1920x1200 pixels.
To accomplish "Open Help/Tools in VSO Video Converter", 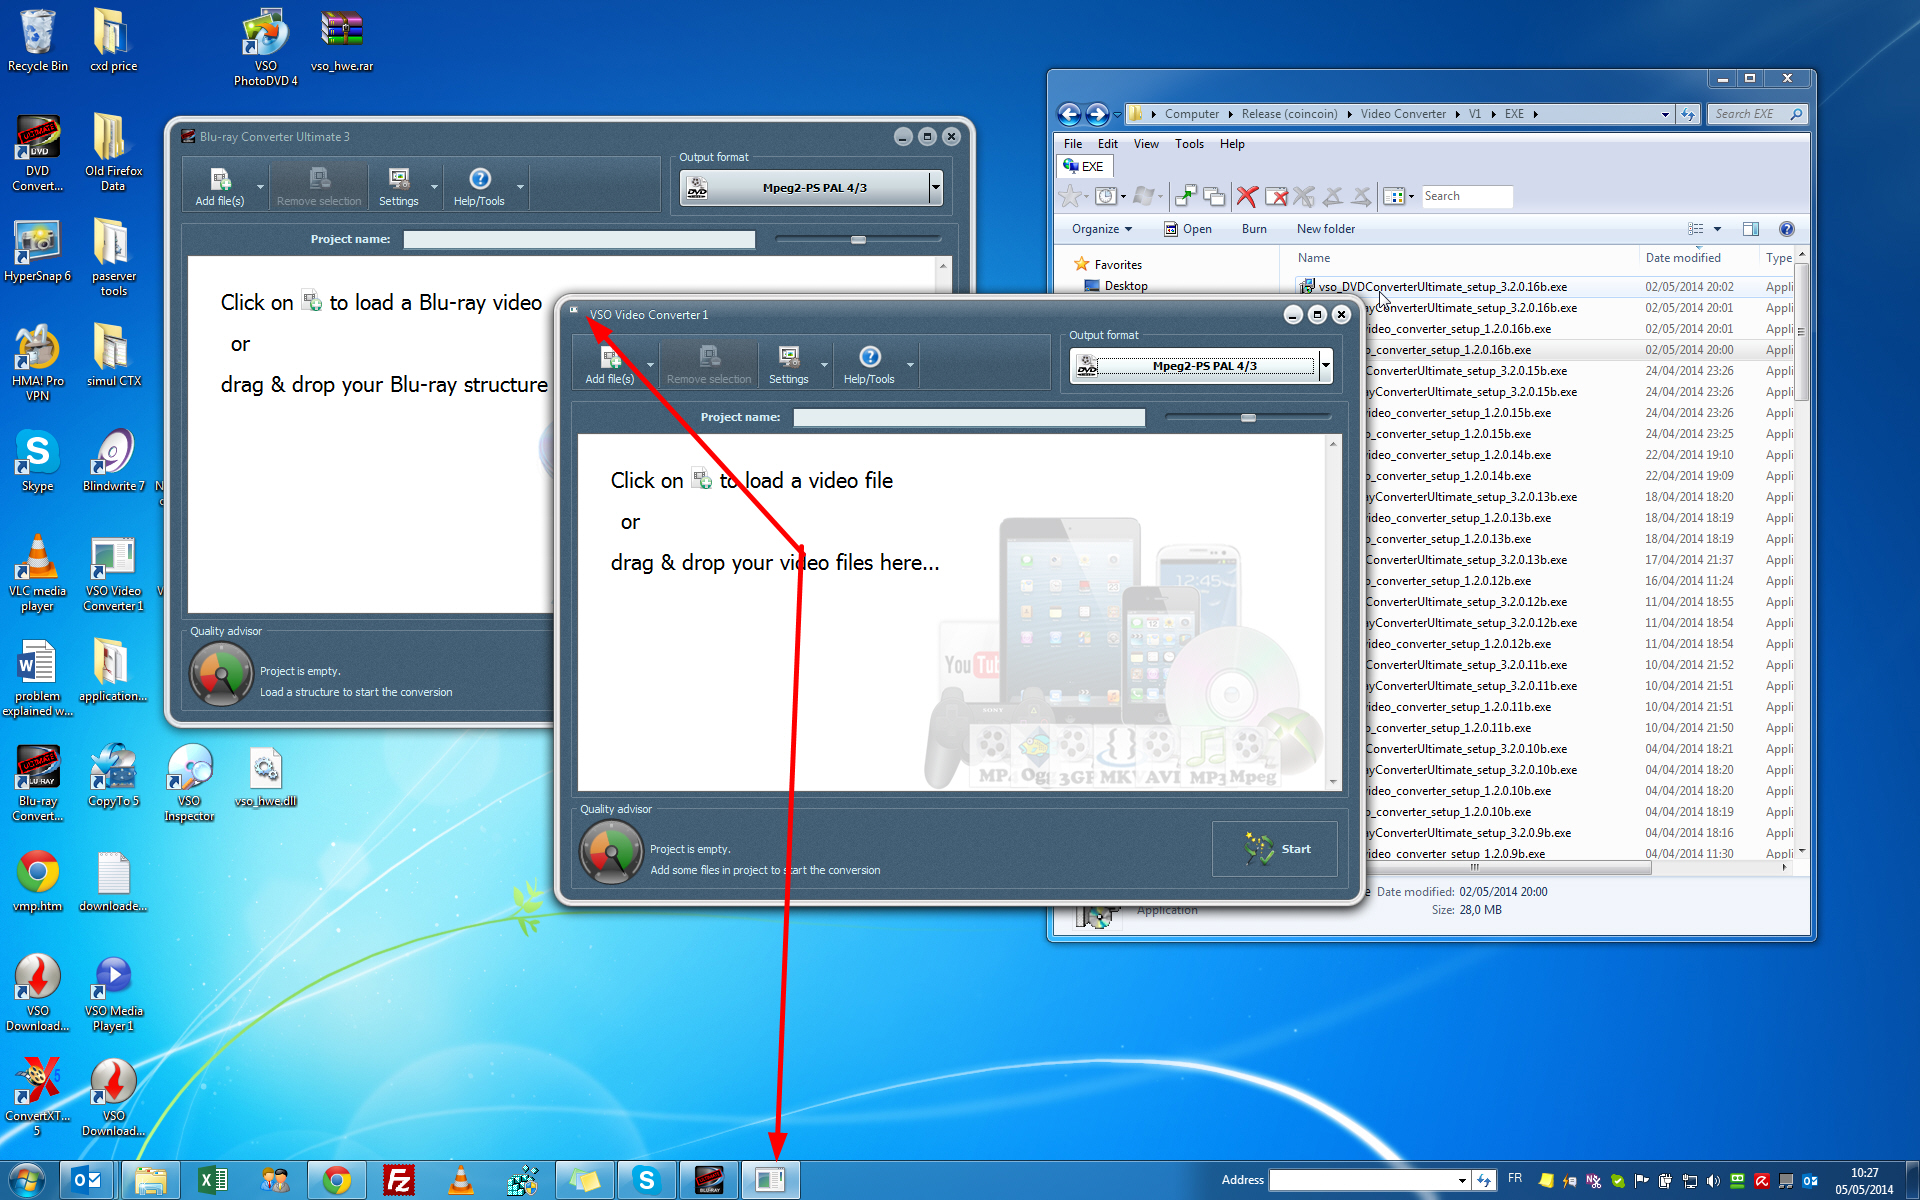I will [x=869, y=365].
